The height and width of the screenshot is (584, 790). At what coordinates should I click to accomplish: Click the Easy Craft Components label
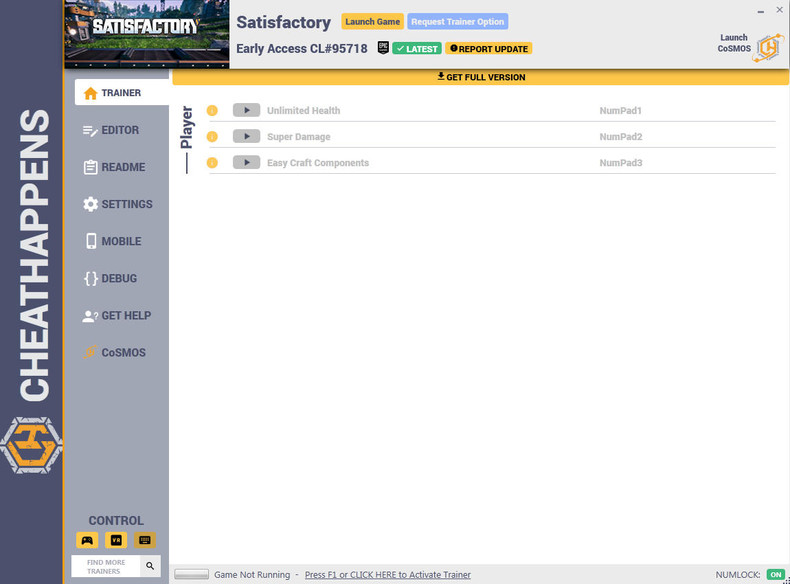click(318, 163)
